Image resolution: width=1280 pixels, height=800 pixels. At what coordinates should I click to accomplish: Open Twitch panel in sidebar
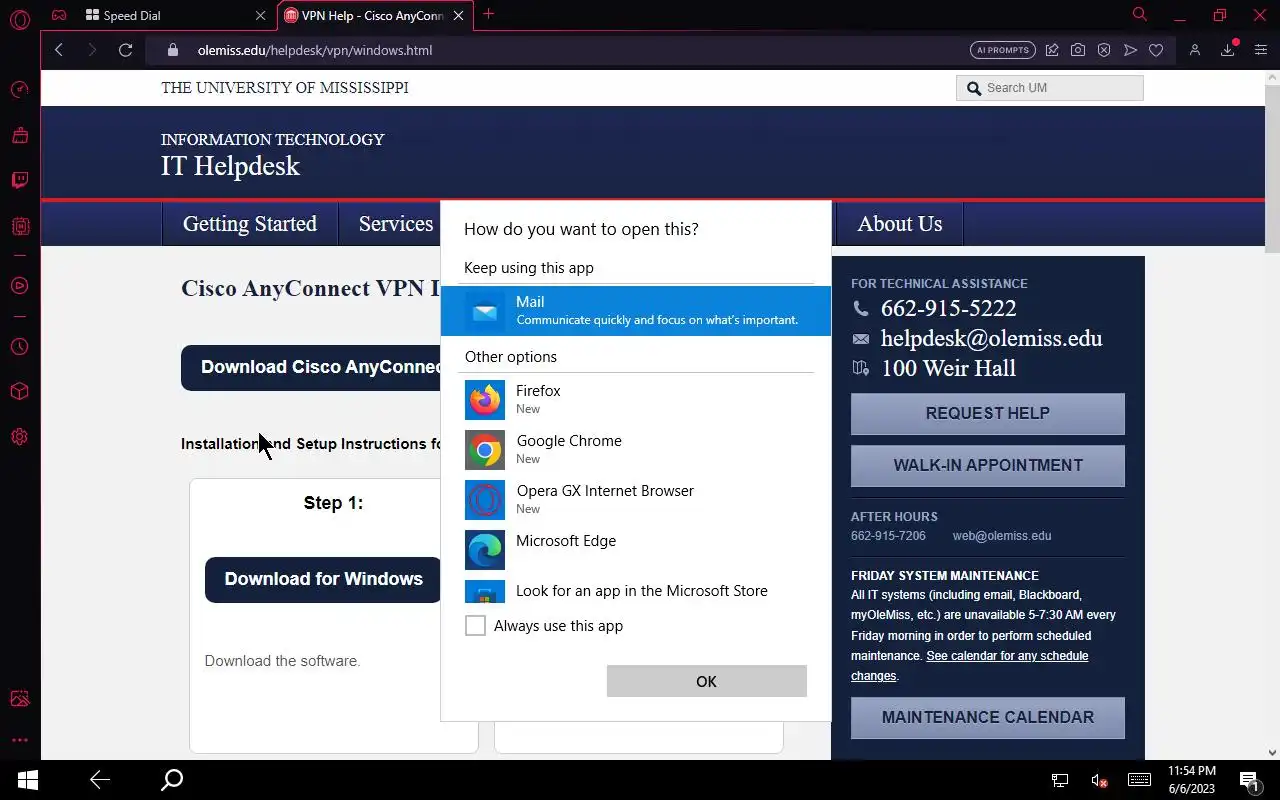pyautogui.click(x=20, y=181)
